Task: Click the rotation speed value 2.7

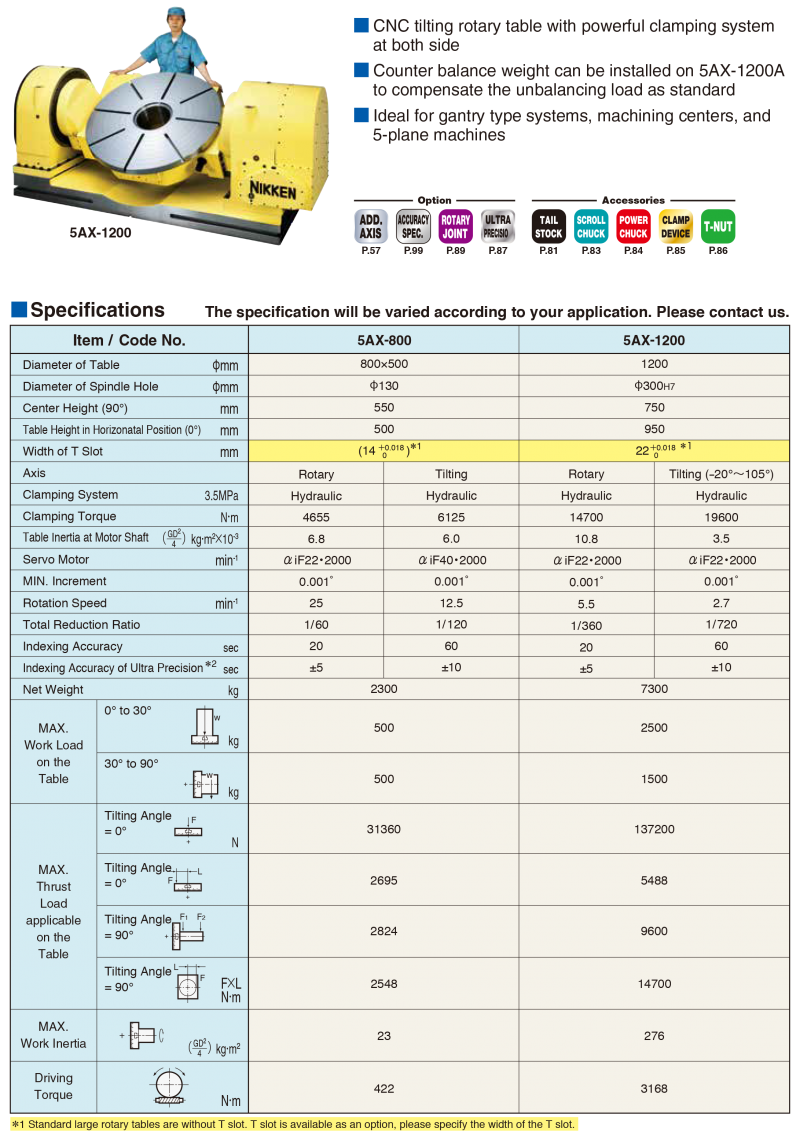Action: point(721,603)
